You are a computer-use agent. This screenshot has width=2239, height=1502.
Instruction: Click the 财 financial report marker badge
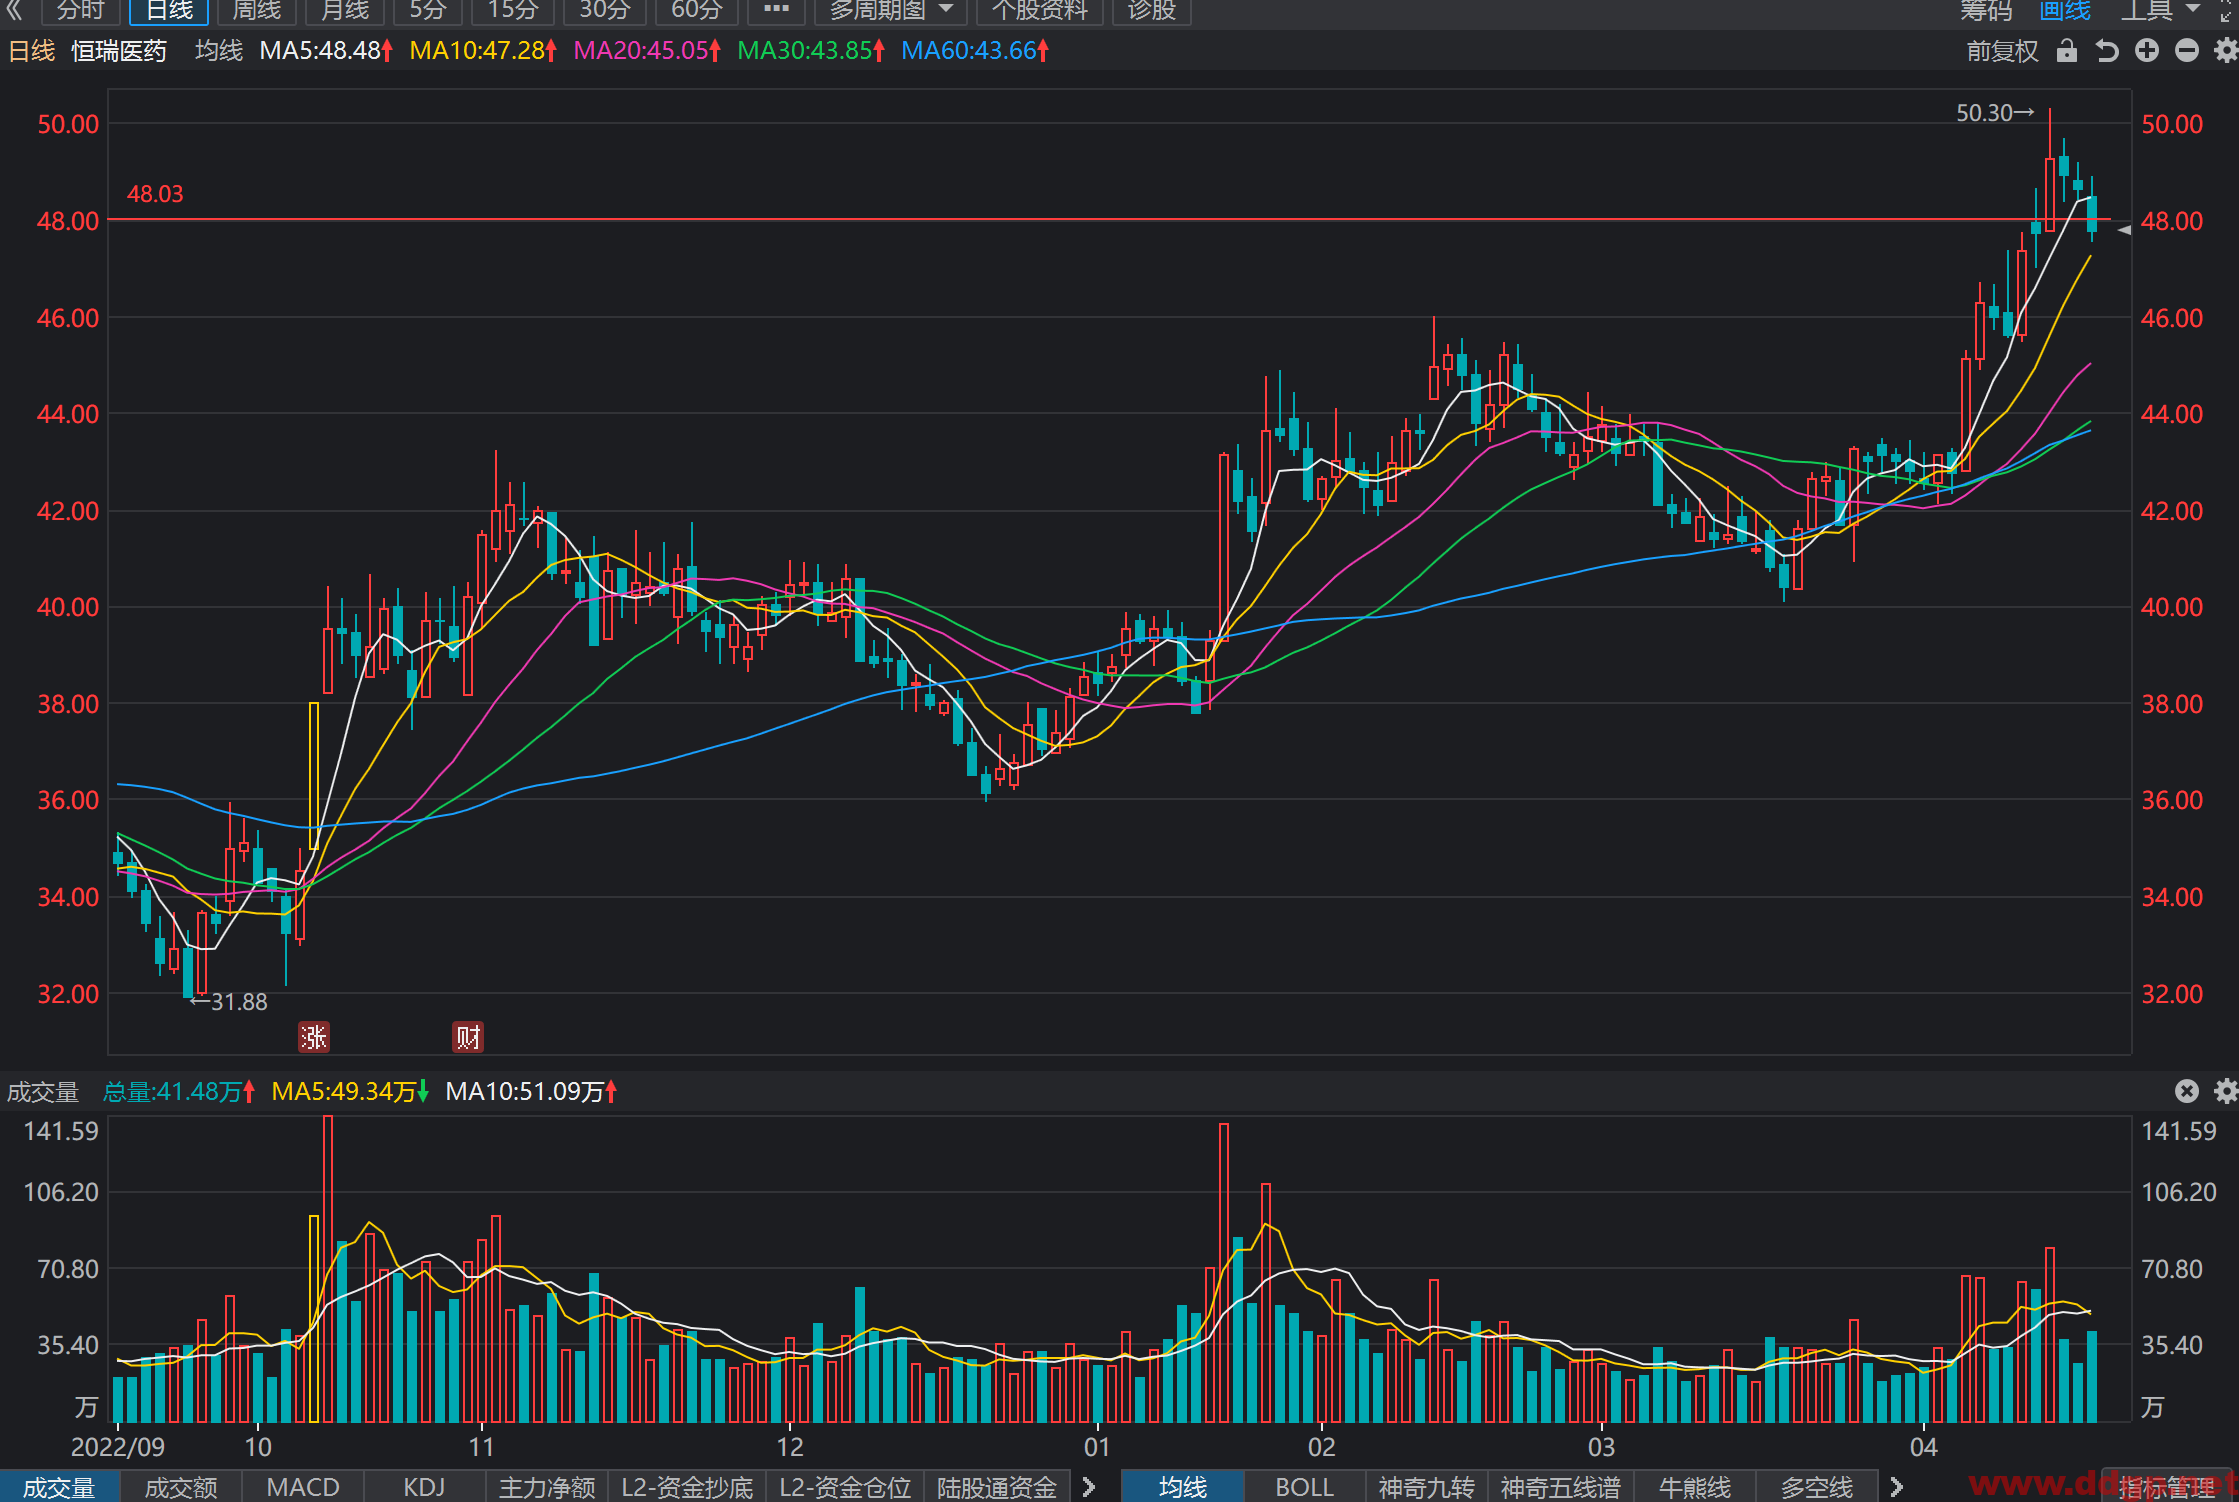[x=468, y=1037]
